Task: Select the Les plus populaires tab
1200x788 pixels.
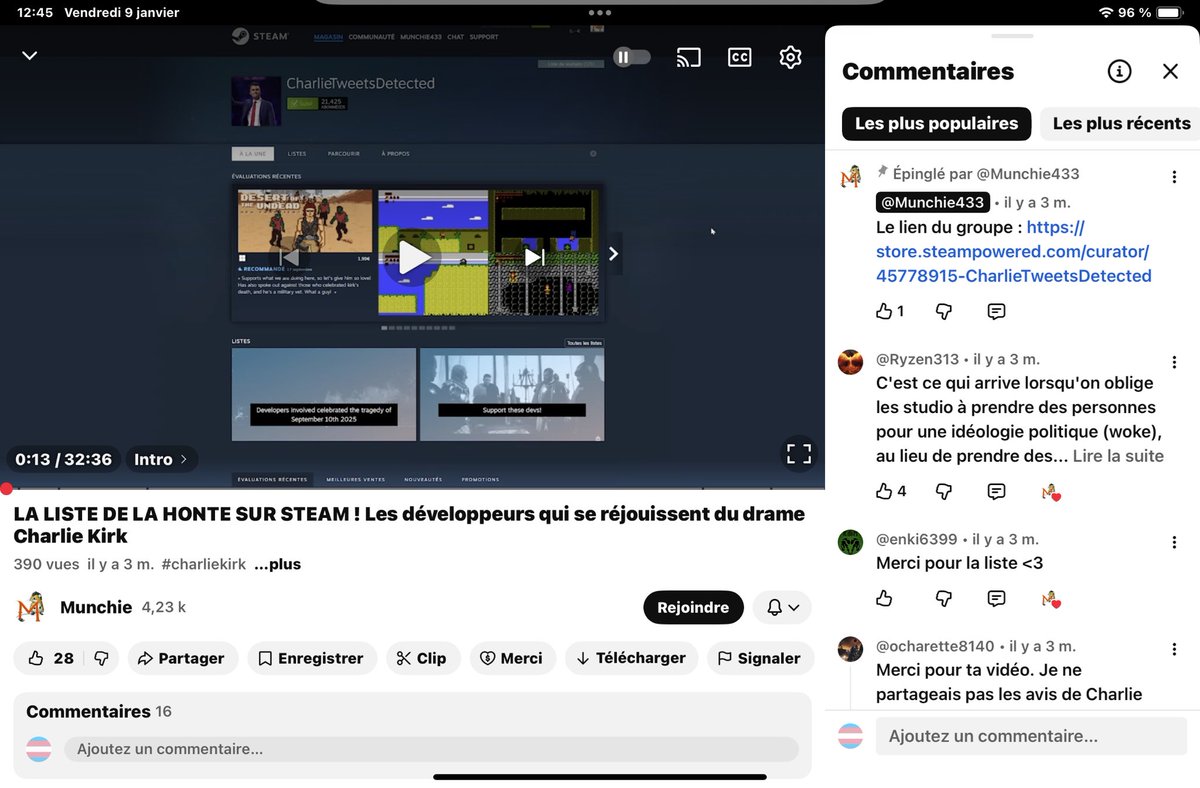Action: [x=936, y=123]
